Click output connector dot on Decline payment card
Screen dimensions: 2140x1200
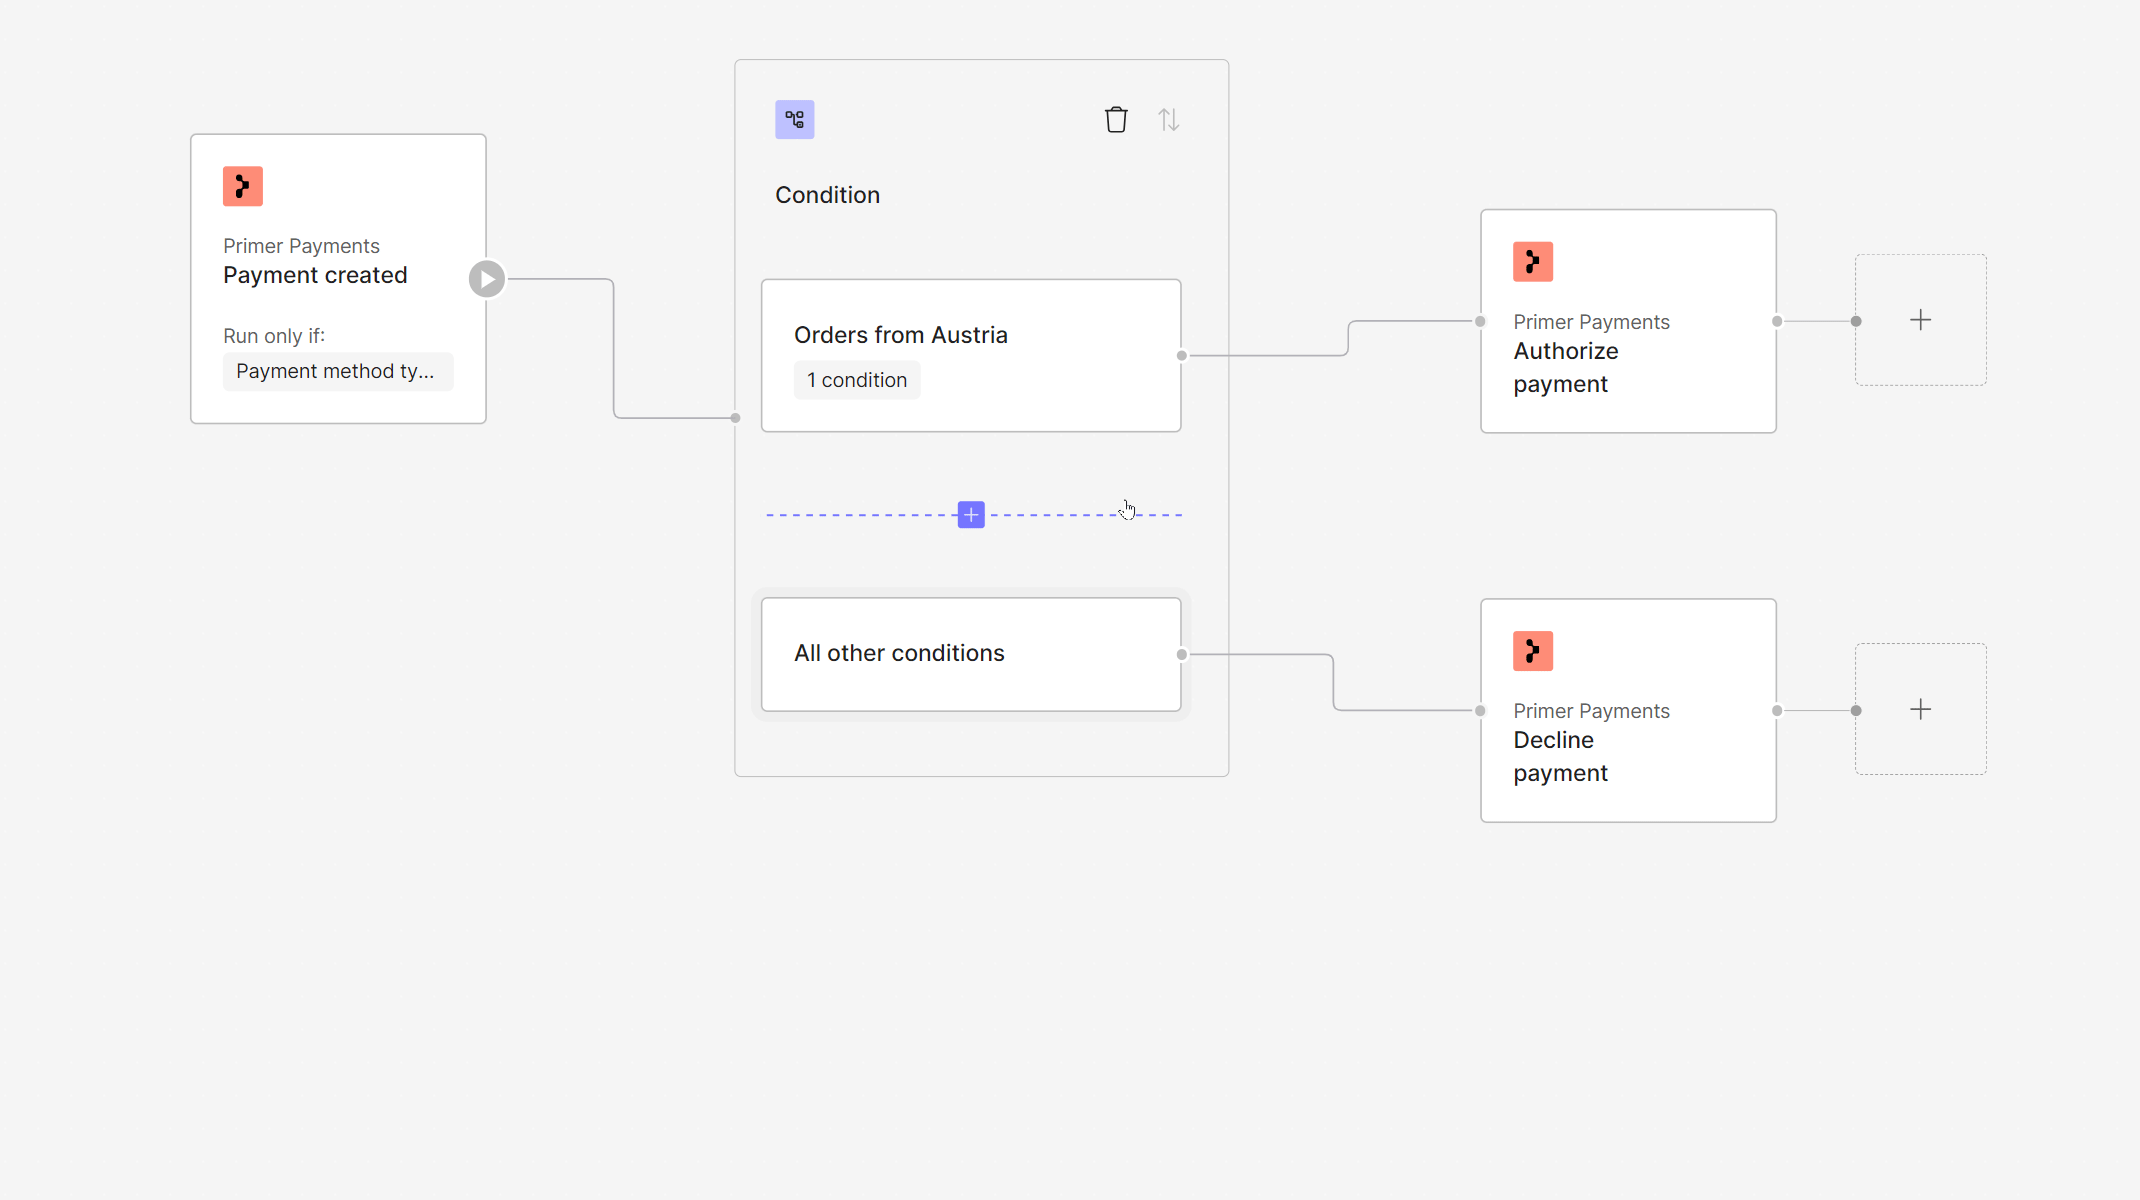[x=1777, y=711]
